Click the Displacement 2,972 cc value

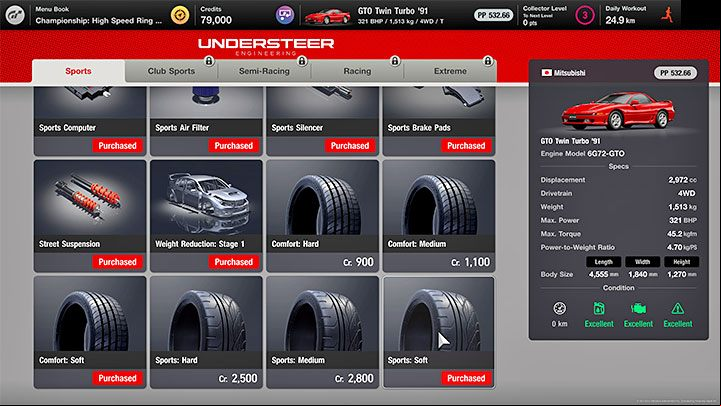tap(682, 180)
